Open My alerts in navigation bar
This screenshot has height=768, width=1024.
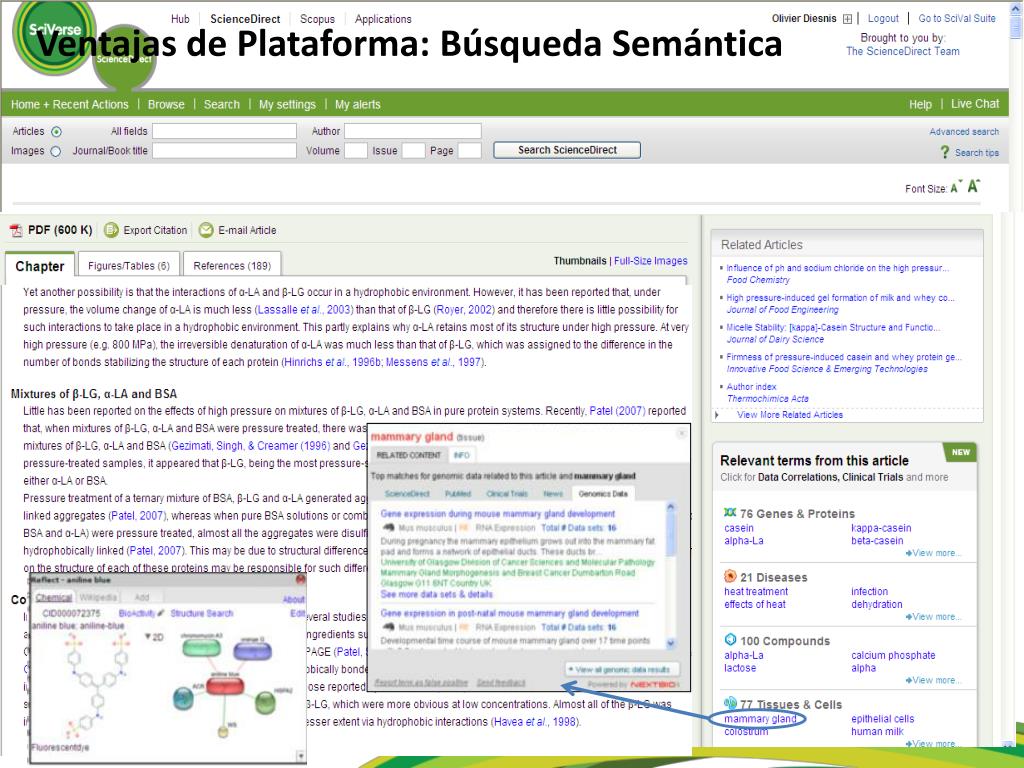tap(357, 104)
